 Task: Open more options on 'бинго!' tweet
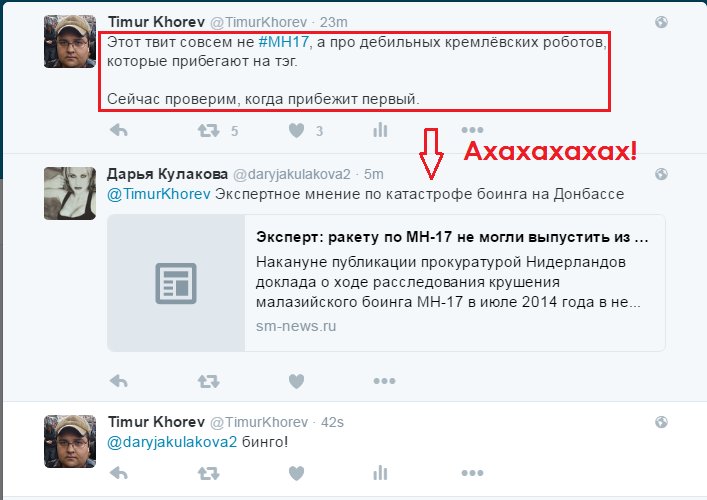tap(472, 473)
